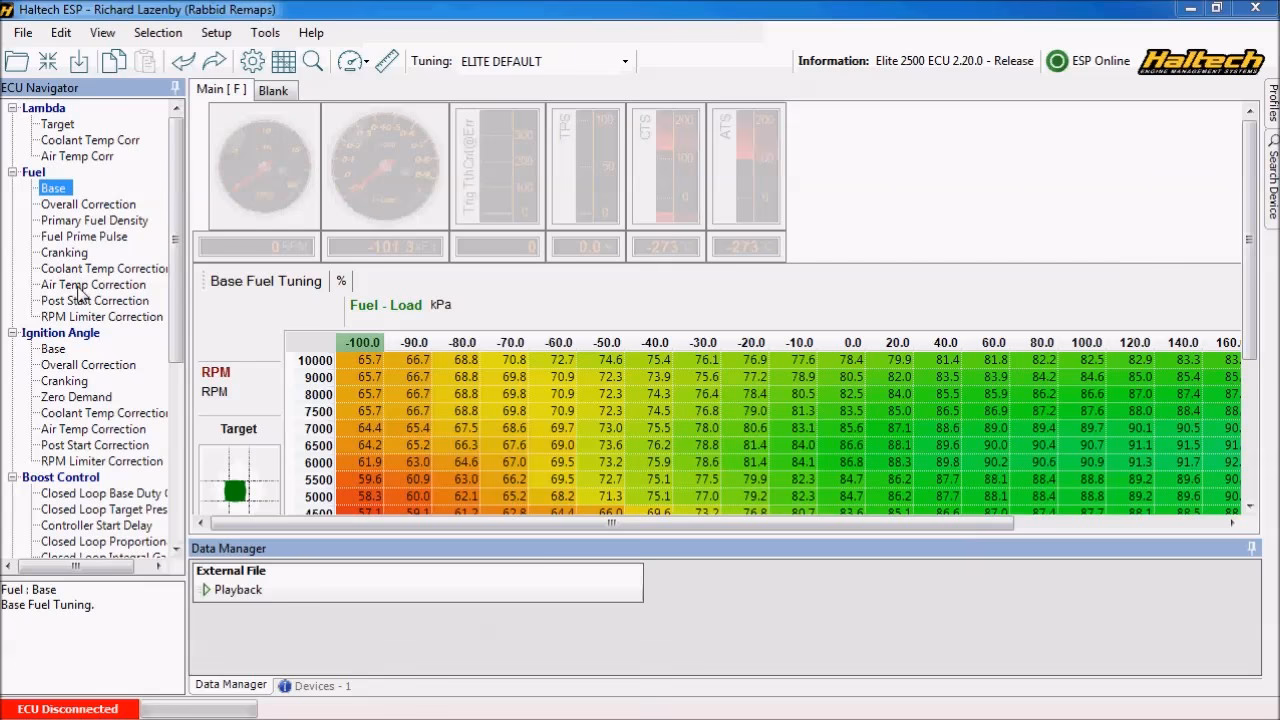The image size is (1280, 720).
Task: Click the green ESP Online status icon
Action: tap(1057, 61)
